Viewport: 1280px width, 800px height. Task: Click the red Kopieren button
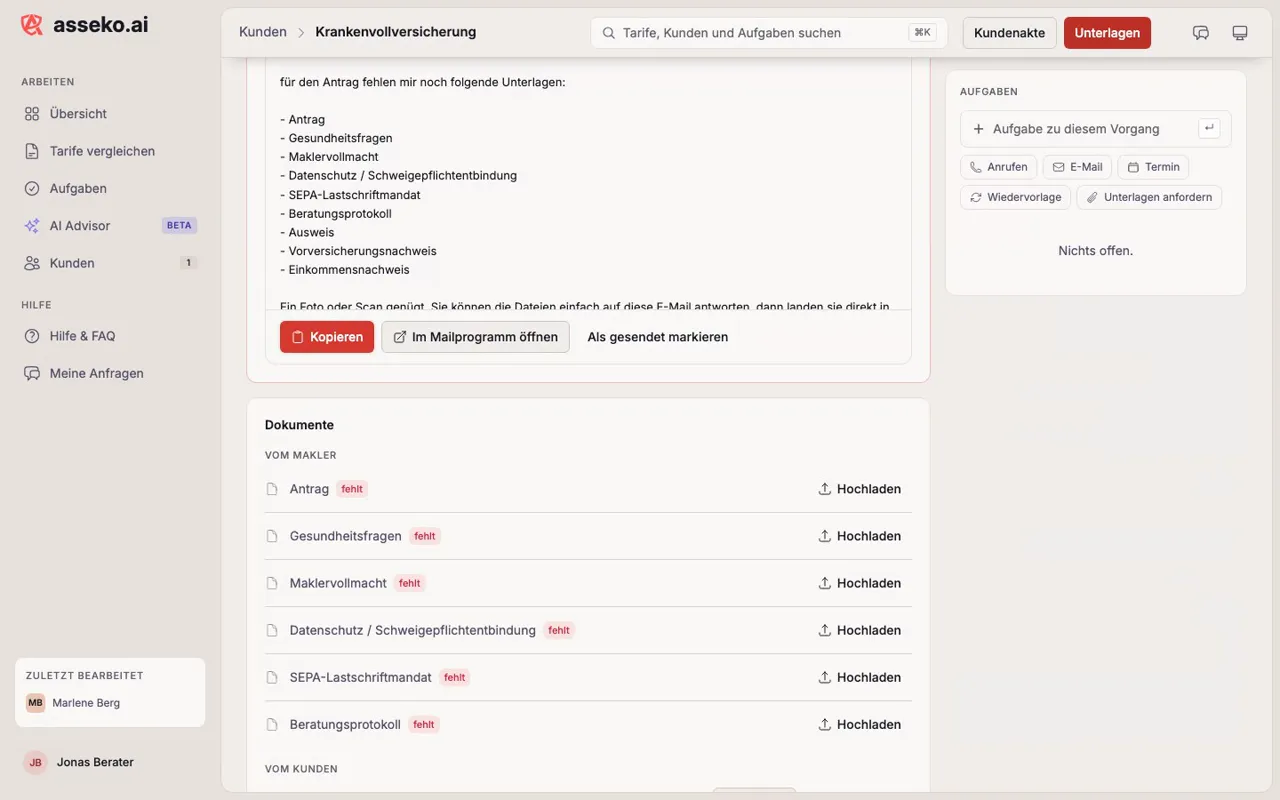[x=327, y=337]
